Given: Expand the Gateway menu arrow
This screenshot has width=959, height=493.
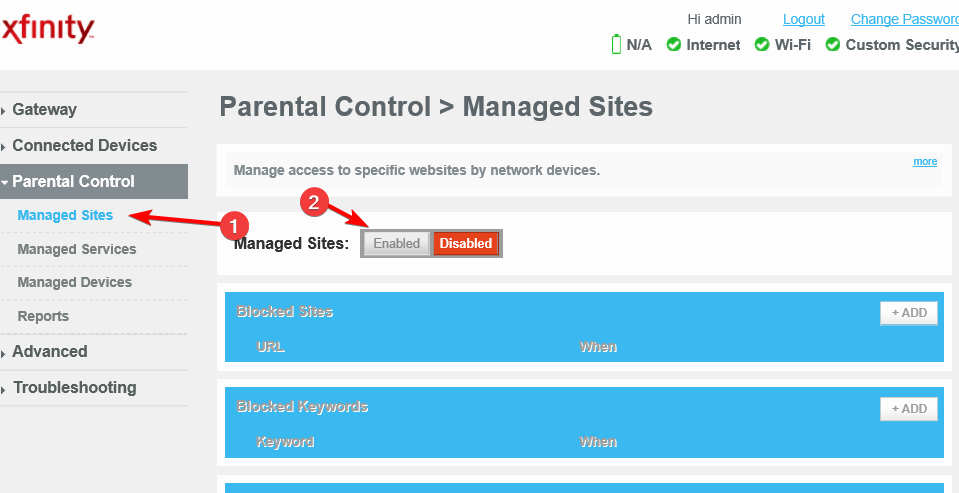Looking at the screenshot, I should point(4,111).
